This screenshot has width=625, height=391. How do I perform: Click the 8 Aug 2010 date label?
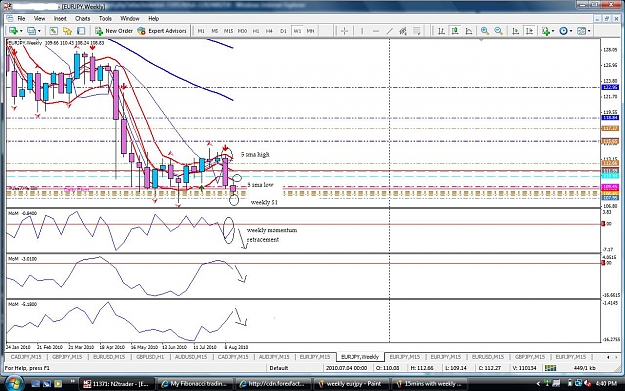click(x=236, y=347)
